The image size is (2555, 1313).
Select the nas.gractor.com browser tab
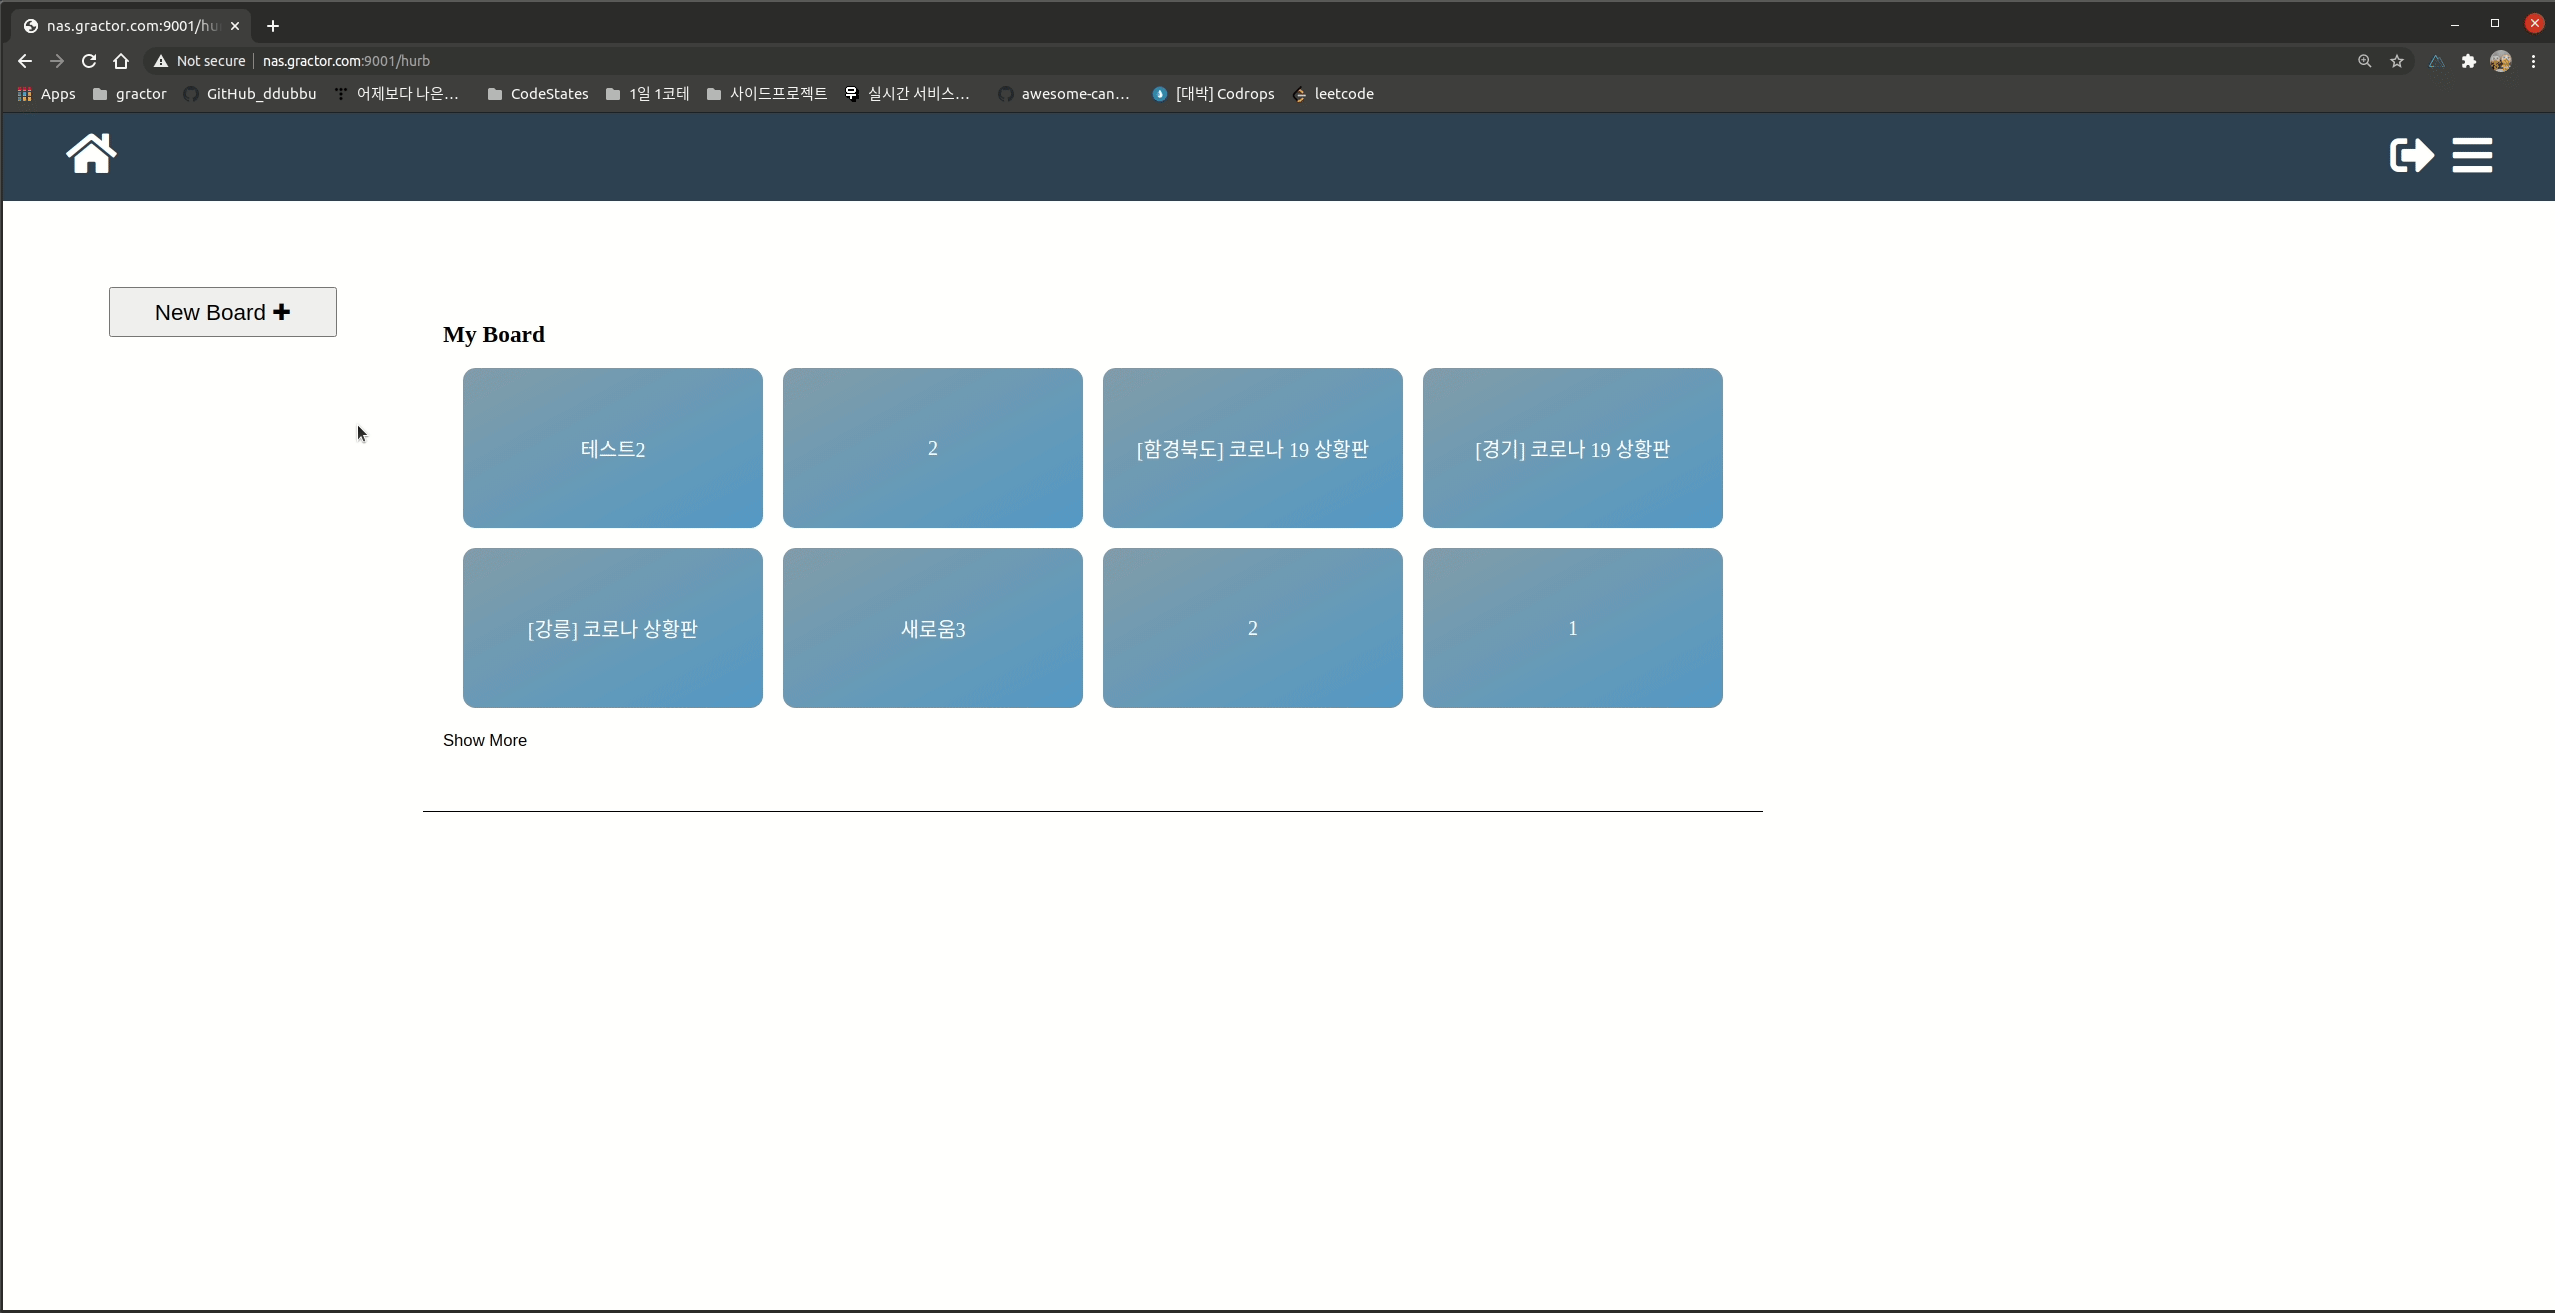(125, 25)
